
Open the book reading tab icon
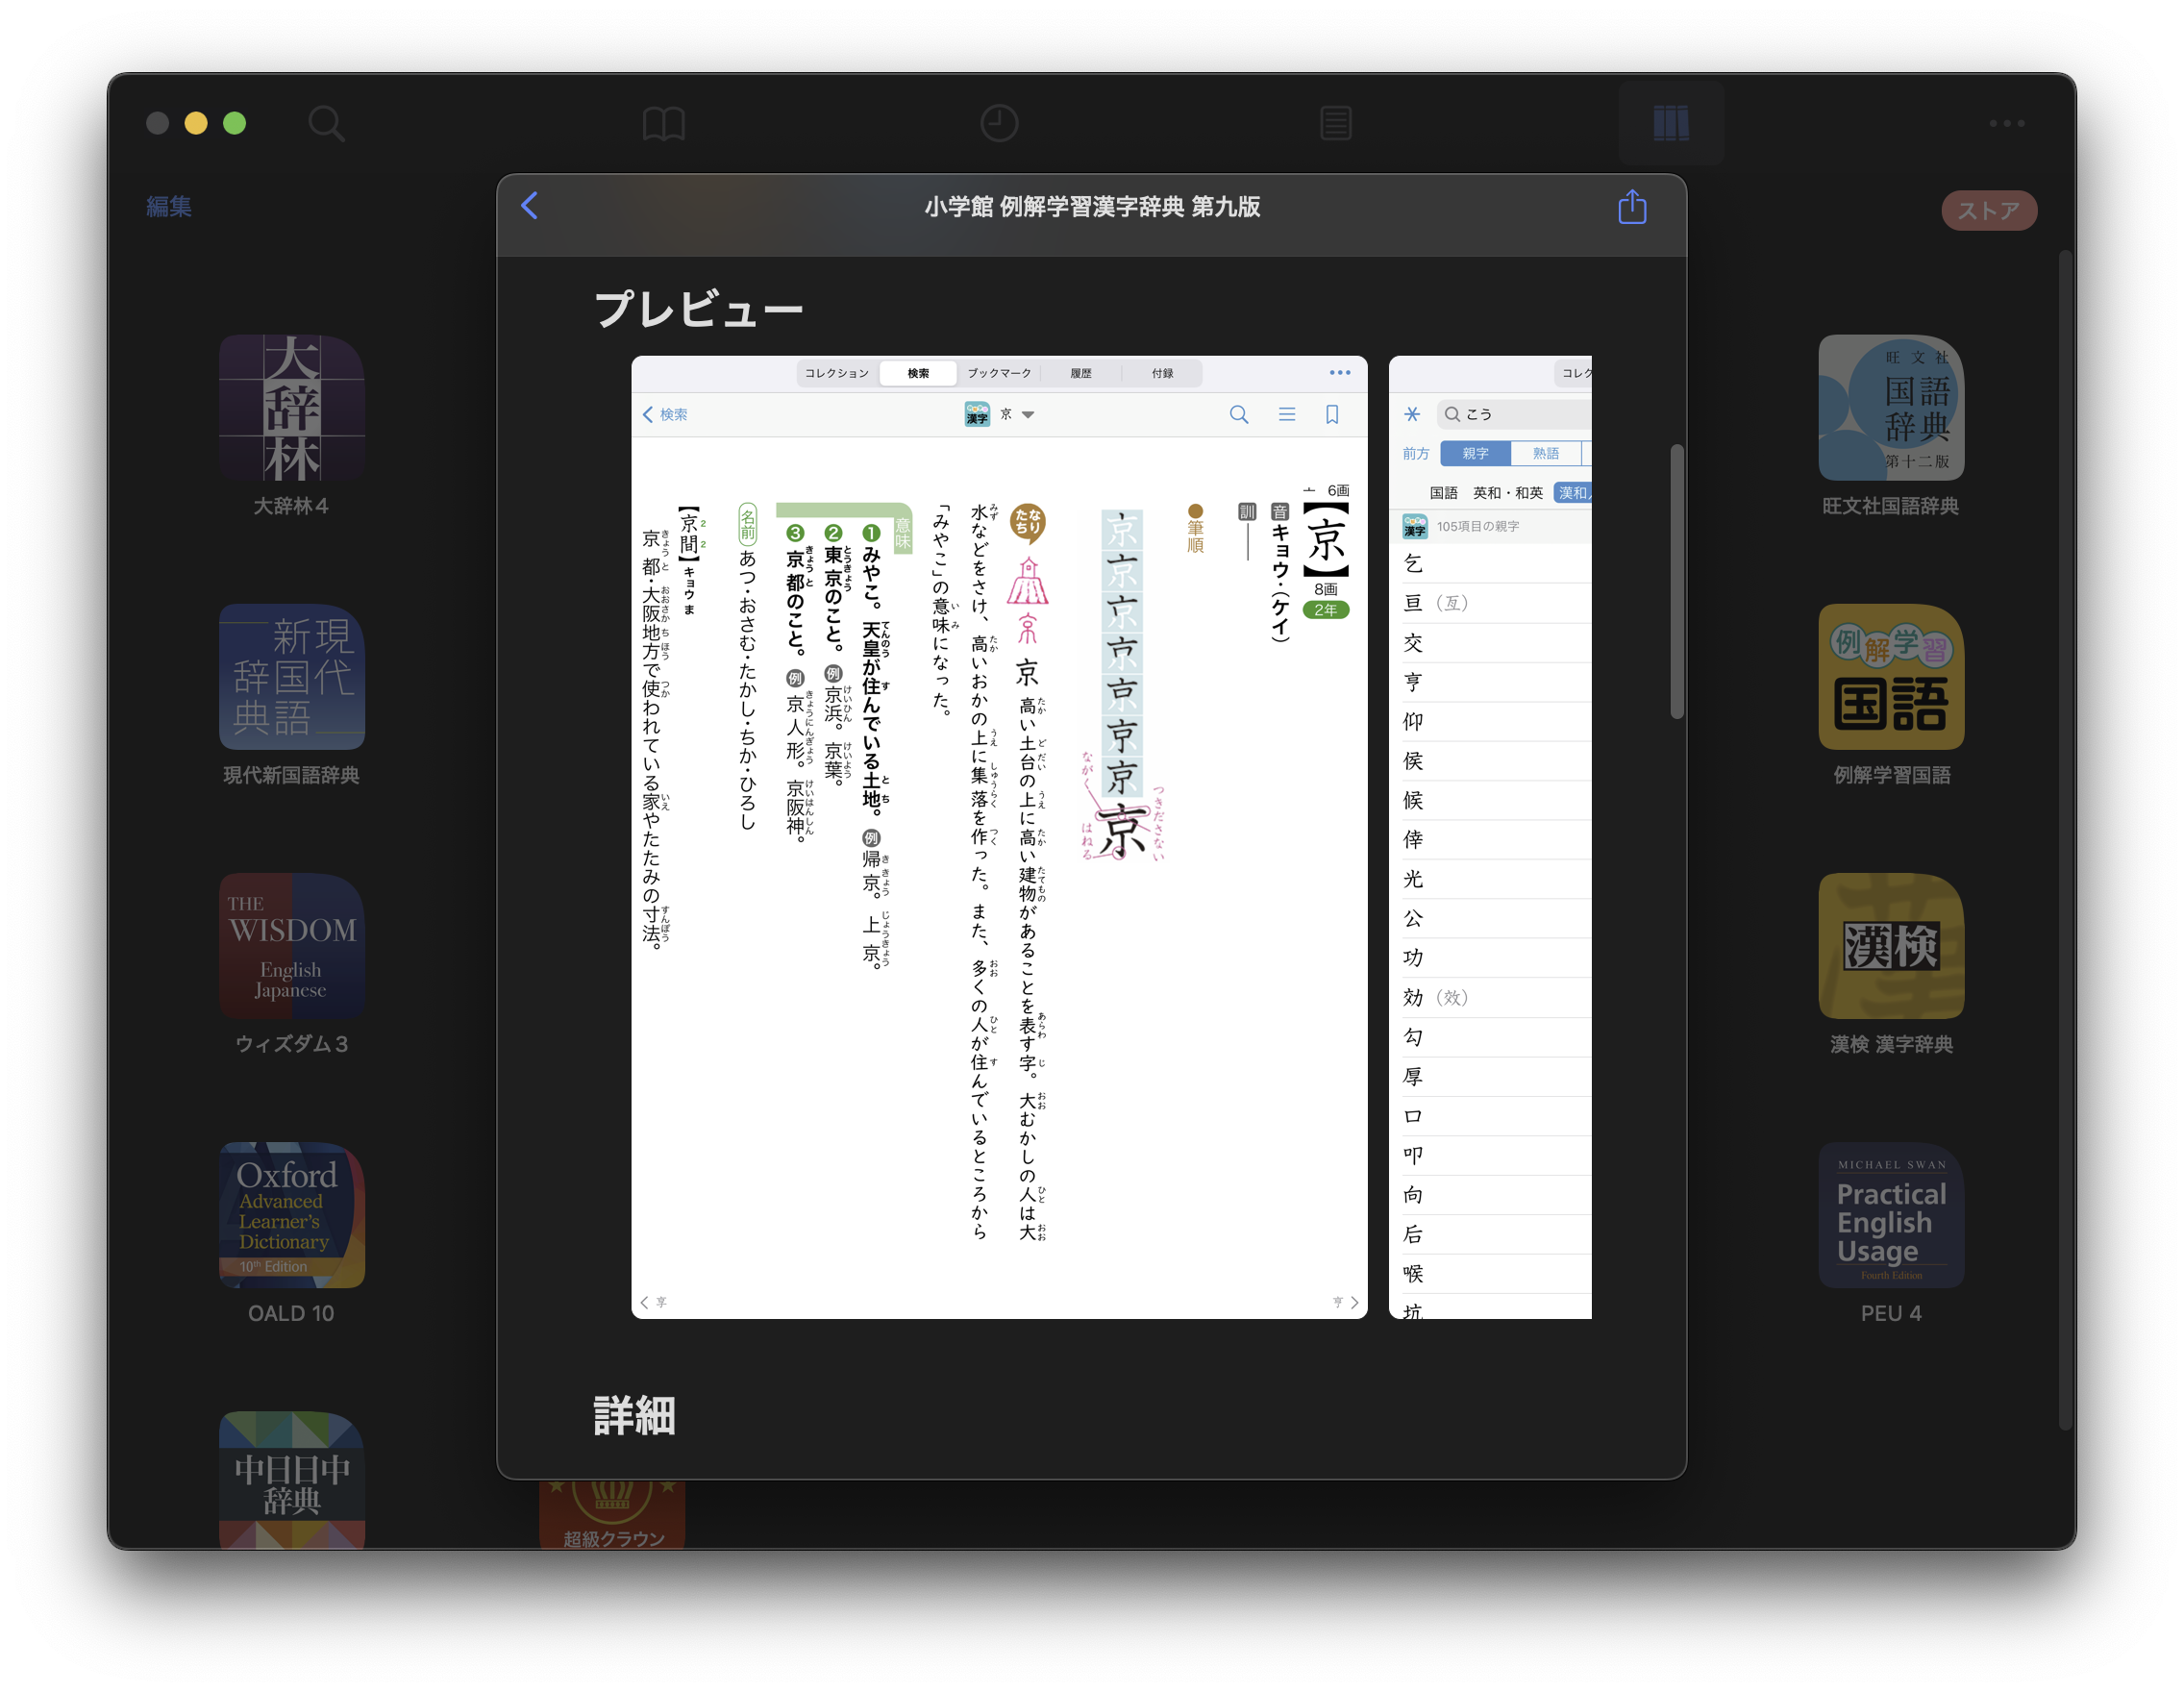(663, 123)
